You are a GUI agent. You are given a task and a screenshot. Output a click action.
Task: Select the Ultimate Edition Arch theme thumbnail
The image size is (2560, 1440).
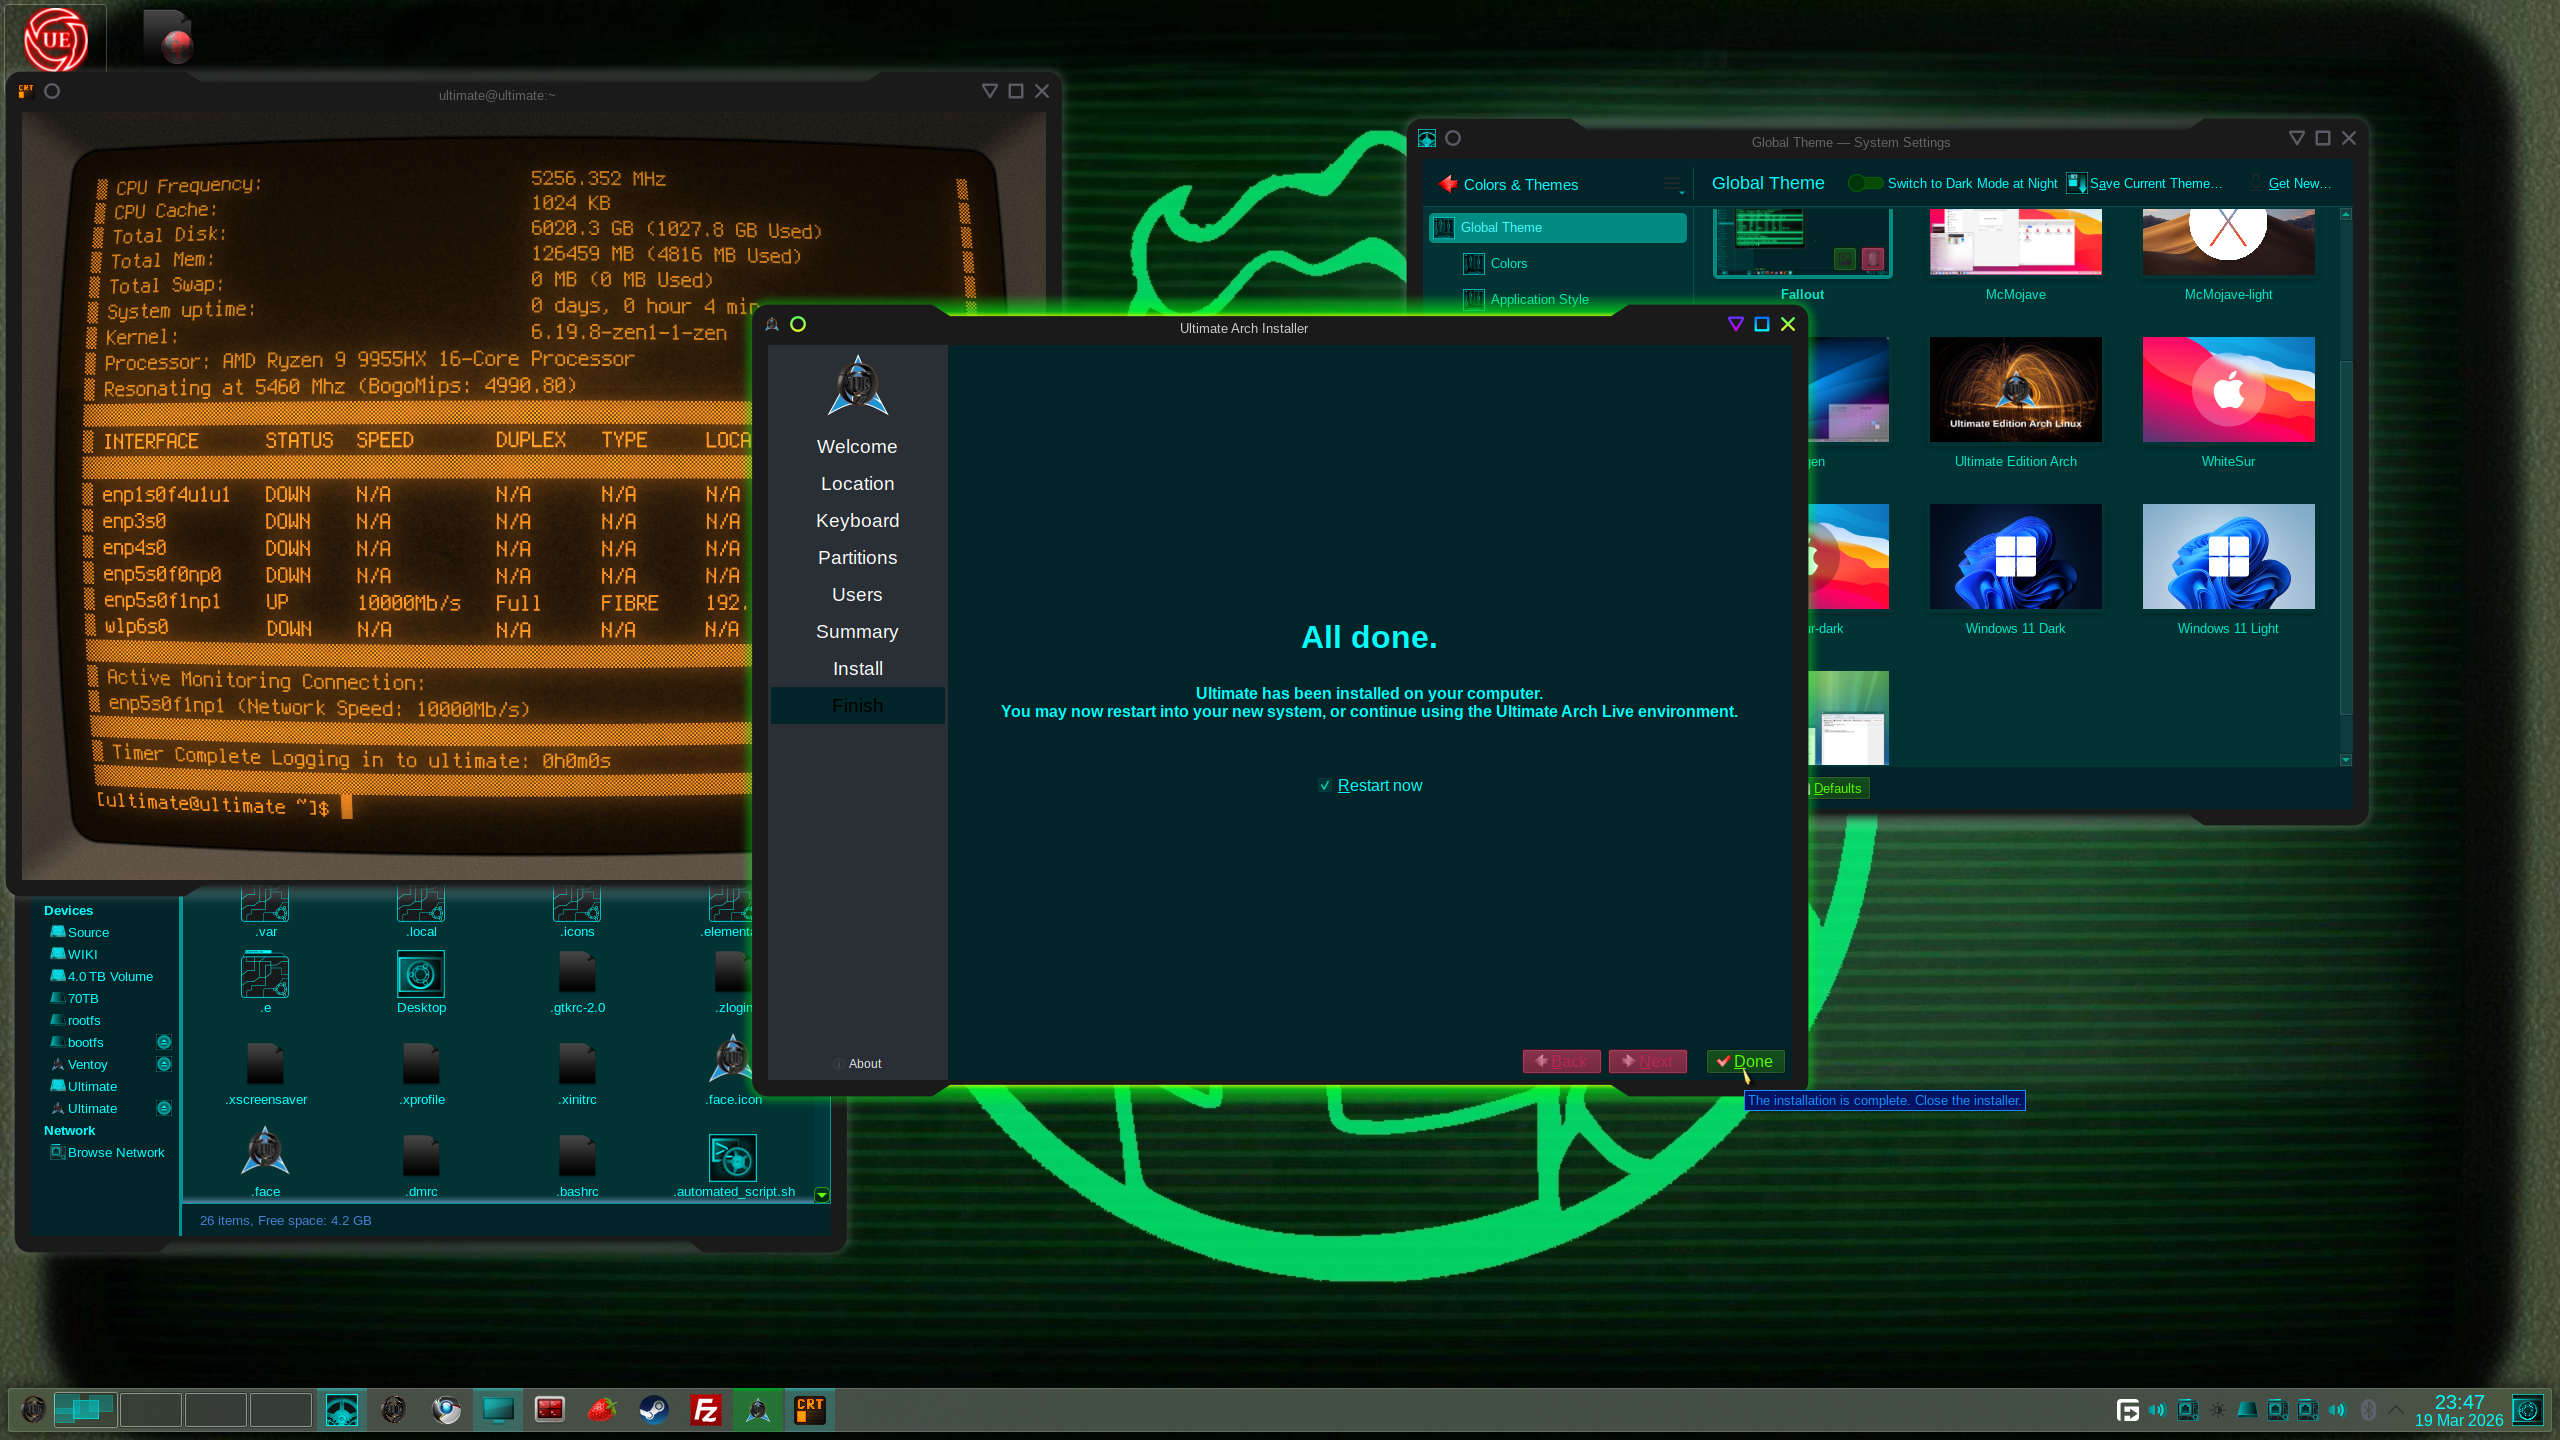pos(2015,389)
